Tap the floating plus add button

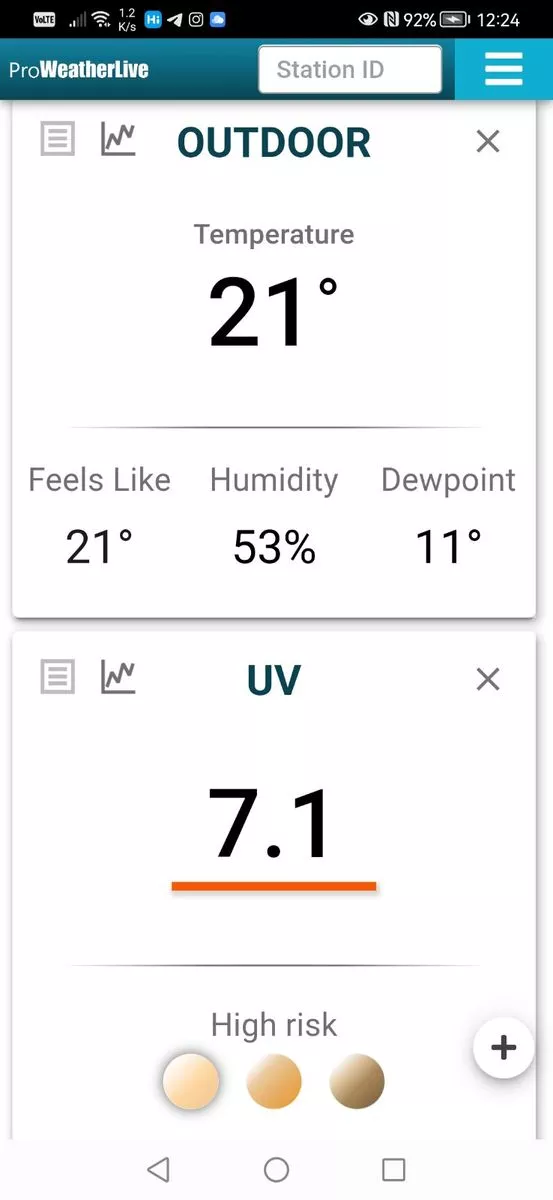coord(503,1047)
